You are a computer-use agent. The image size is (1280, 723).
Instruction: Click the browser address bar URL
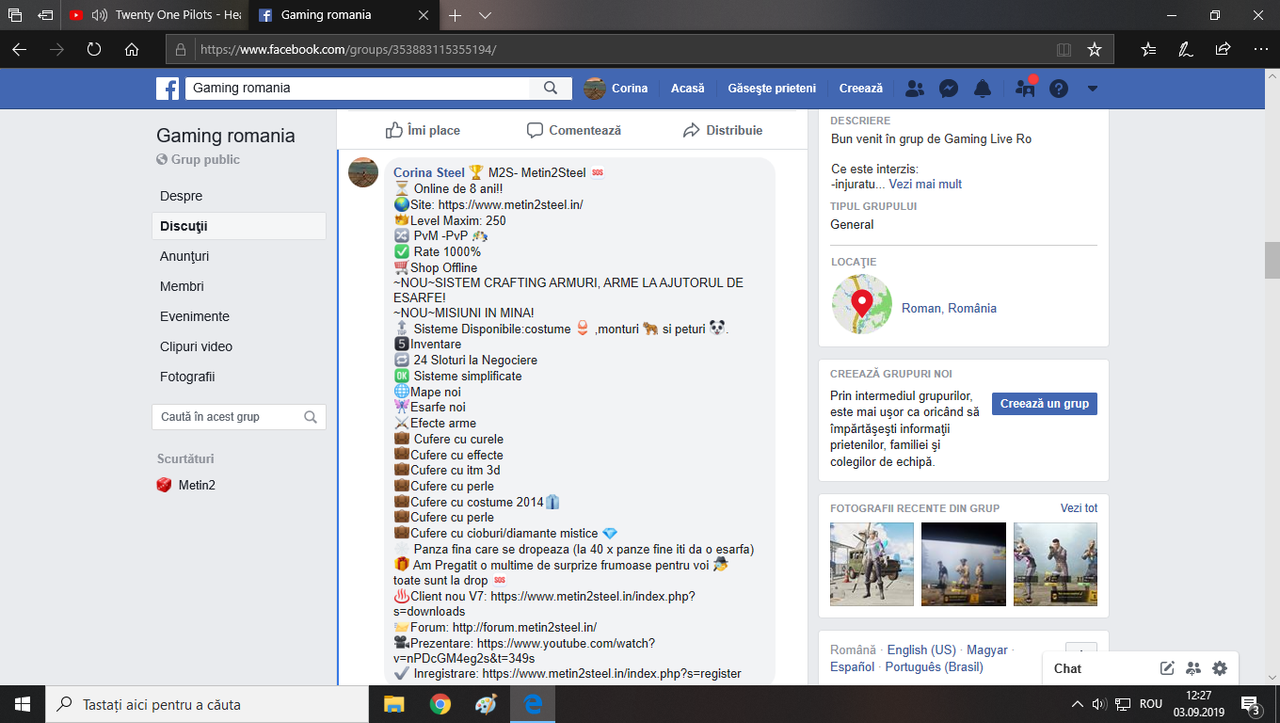[348, 49]
